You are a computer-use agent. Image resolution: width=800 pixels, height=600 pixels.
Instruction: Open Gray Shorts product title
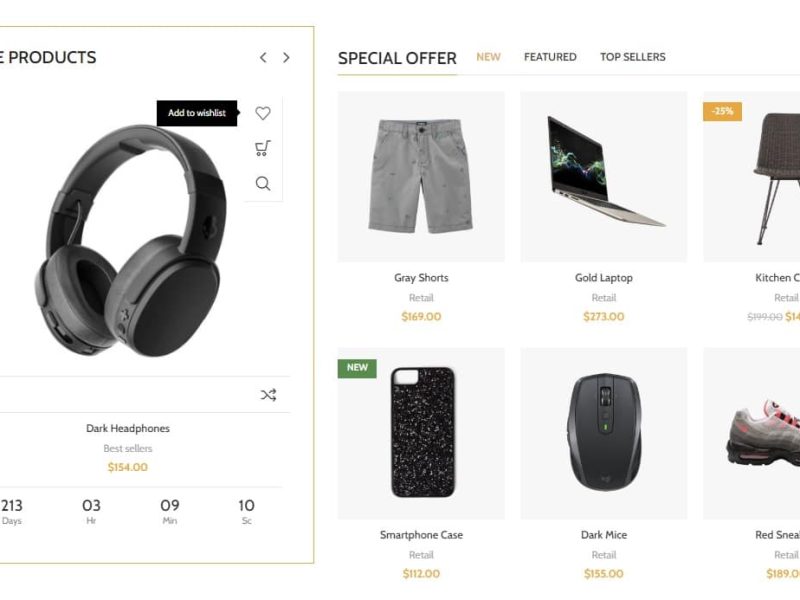point(421,278)
